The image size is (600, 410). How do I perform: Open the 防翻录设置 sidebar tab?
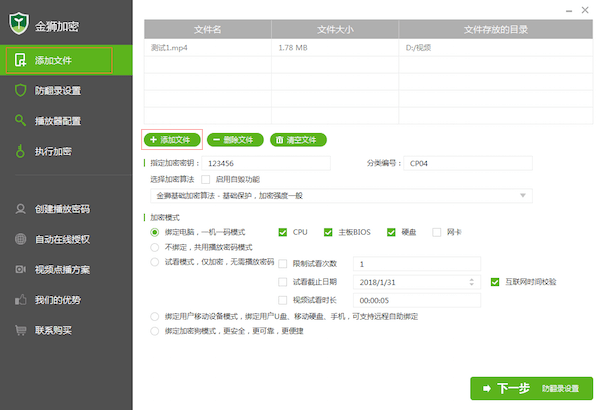66,91
